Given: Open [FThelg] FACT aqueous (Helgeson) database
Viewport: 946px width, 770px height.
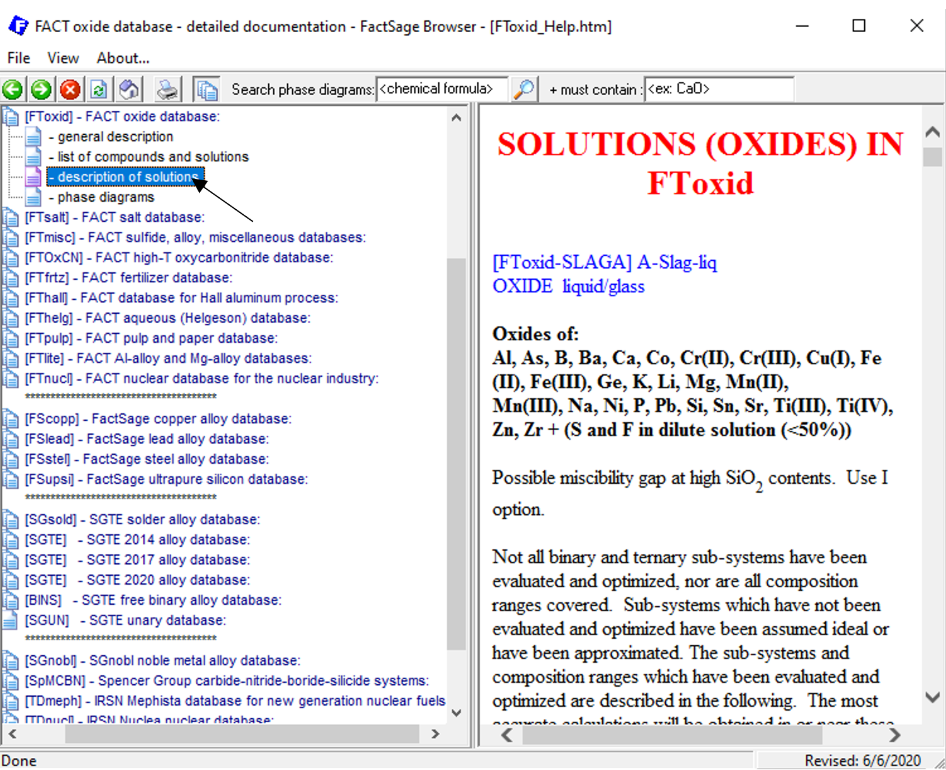Looking at the screenshot, I should tap(168, 318).
